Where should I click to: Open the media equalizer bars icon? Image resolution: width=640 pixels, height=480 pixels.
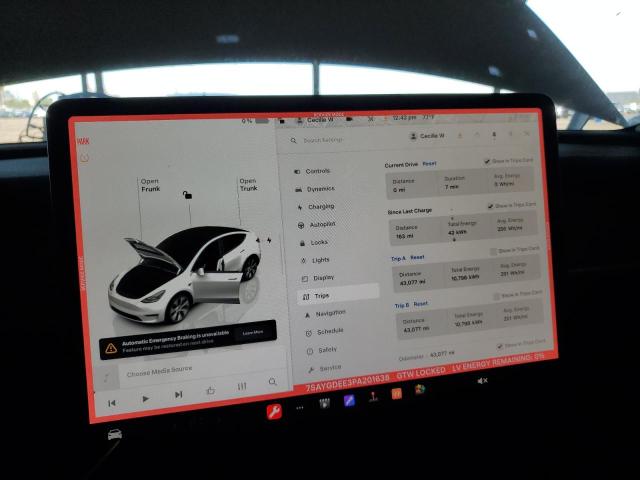pyautogui.click(x=242, y=386)
